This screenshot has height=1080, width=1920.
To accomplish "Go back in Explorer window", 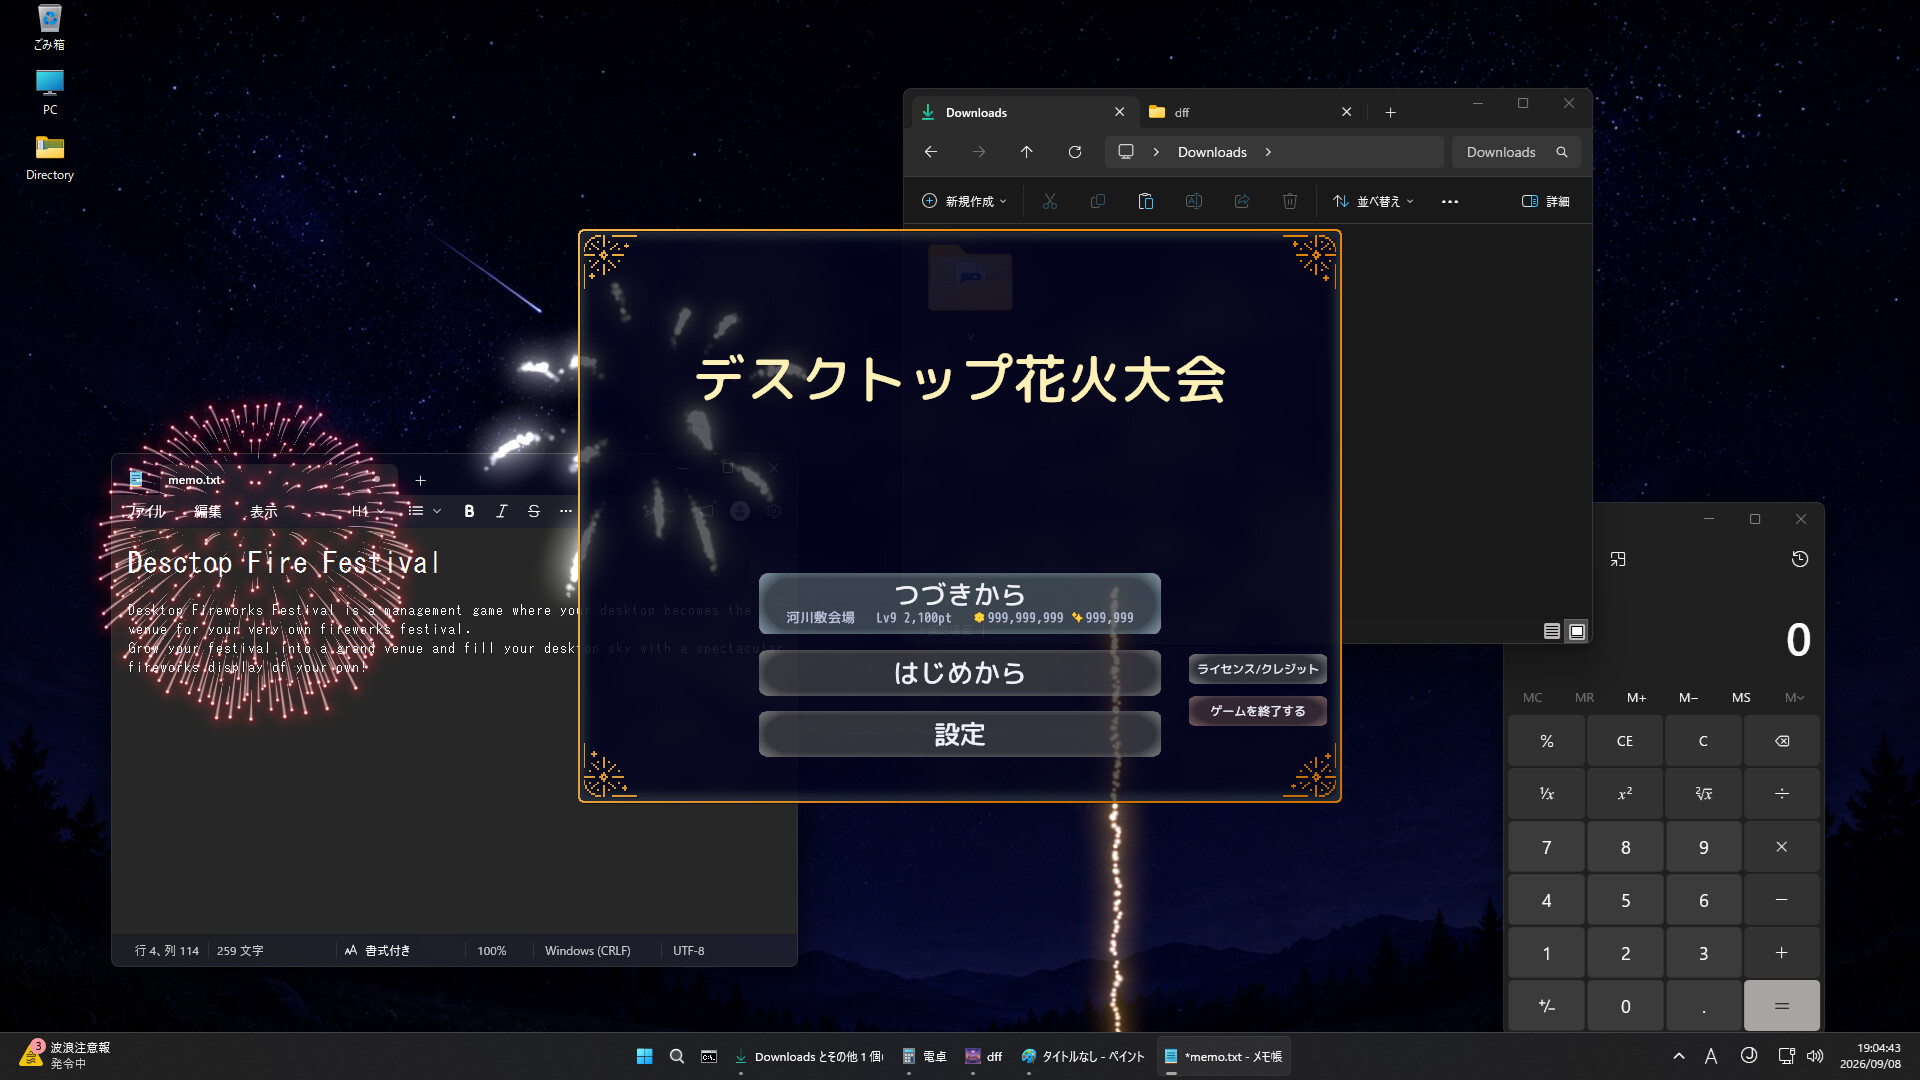I will [x=930, y=152].
